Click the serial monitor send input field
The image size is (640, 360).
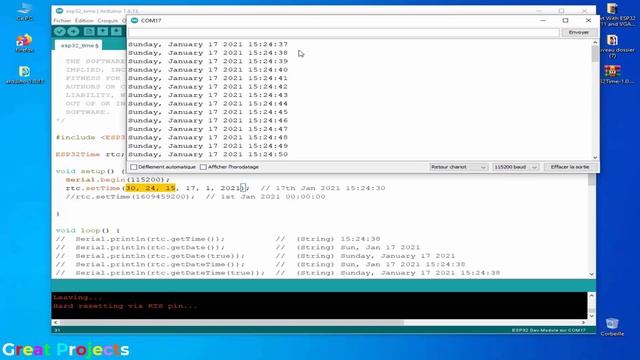pyautogui.click(x=344, y=32)
